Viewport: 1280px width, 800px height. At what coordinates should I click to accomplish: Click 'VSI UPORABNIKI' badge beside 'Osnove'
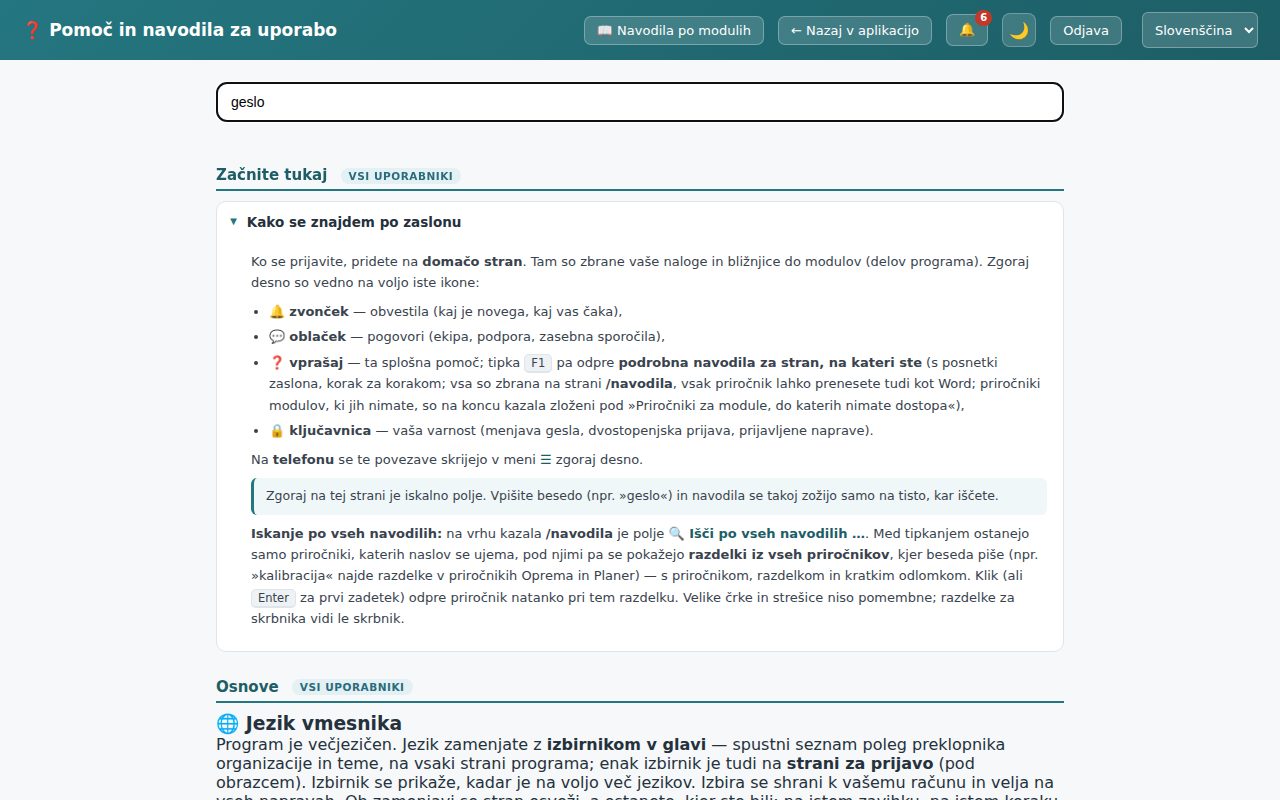[352, 687]
